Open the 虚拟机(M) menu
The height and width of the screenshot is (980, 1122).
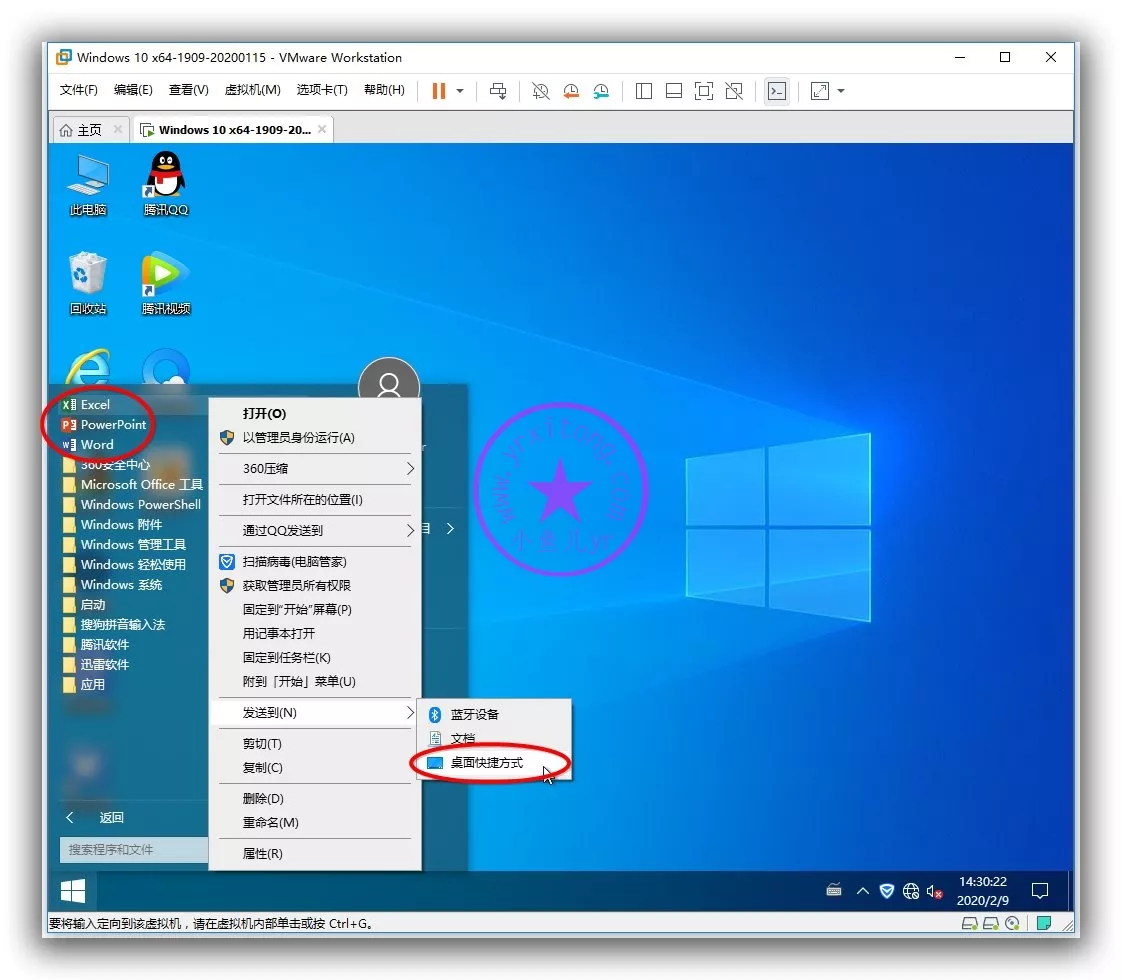[252, 90]
